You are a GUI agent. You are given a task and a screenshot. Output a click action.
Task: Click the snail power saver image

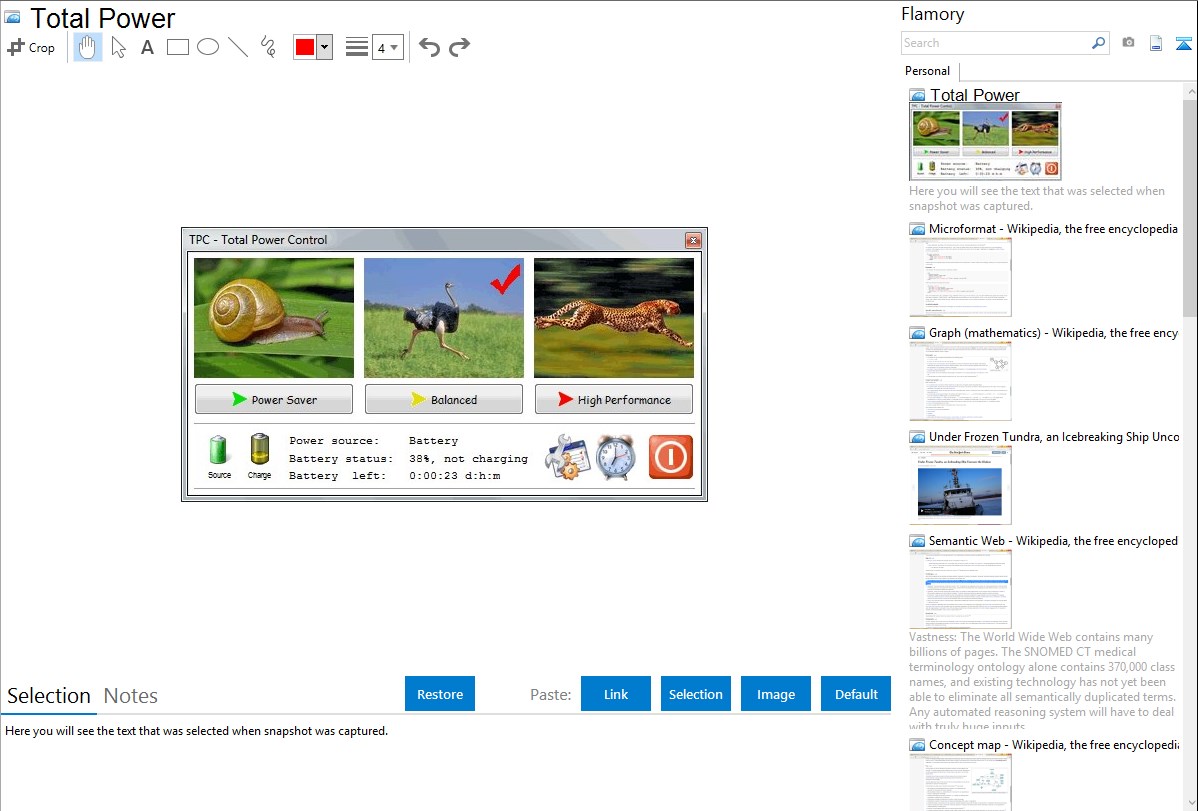274,318
